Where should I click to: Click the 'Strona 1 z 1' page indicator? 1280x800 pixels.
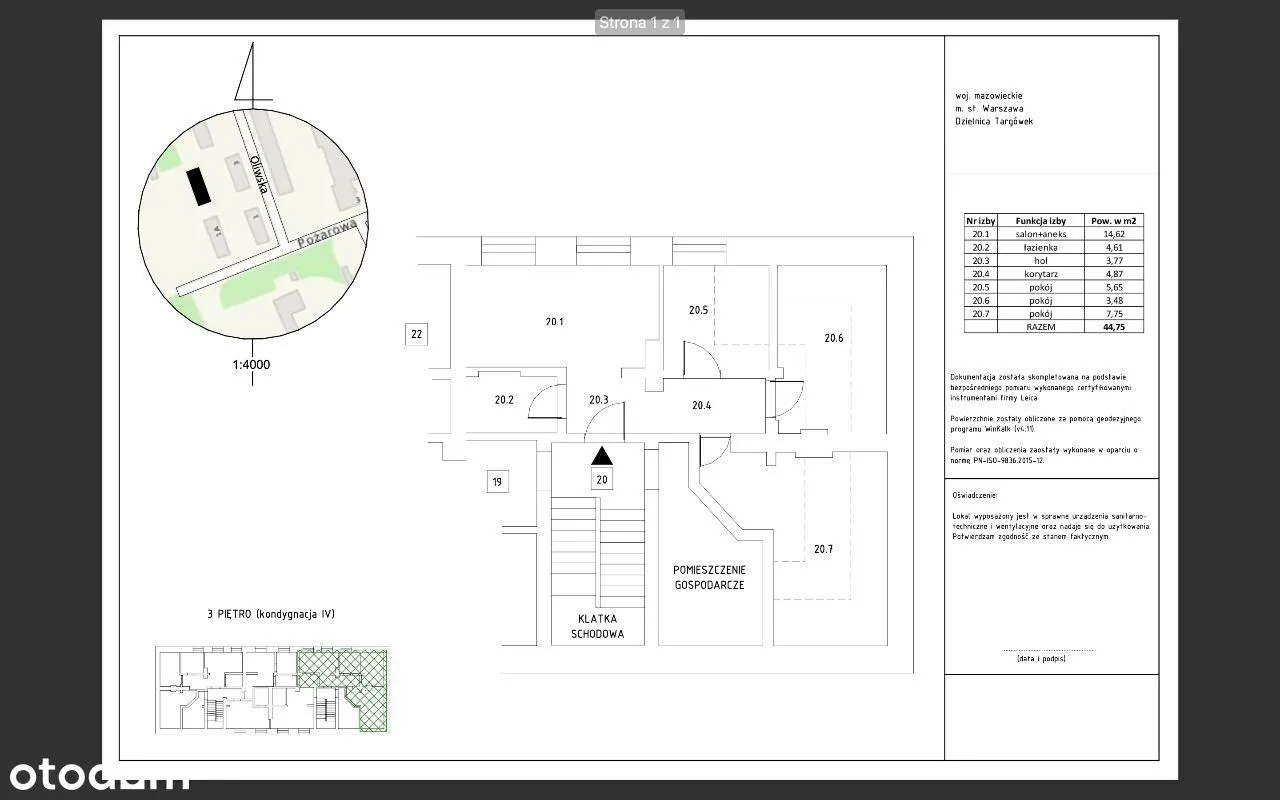[640, 22]
